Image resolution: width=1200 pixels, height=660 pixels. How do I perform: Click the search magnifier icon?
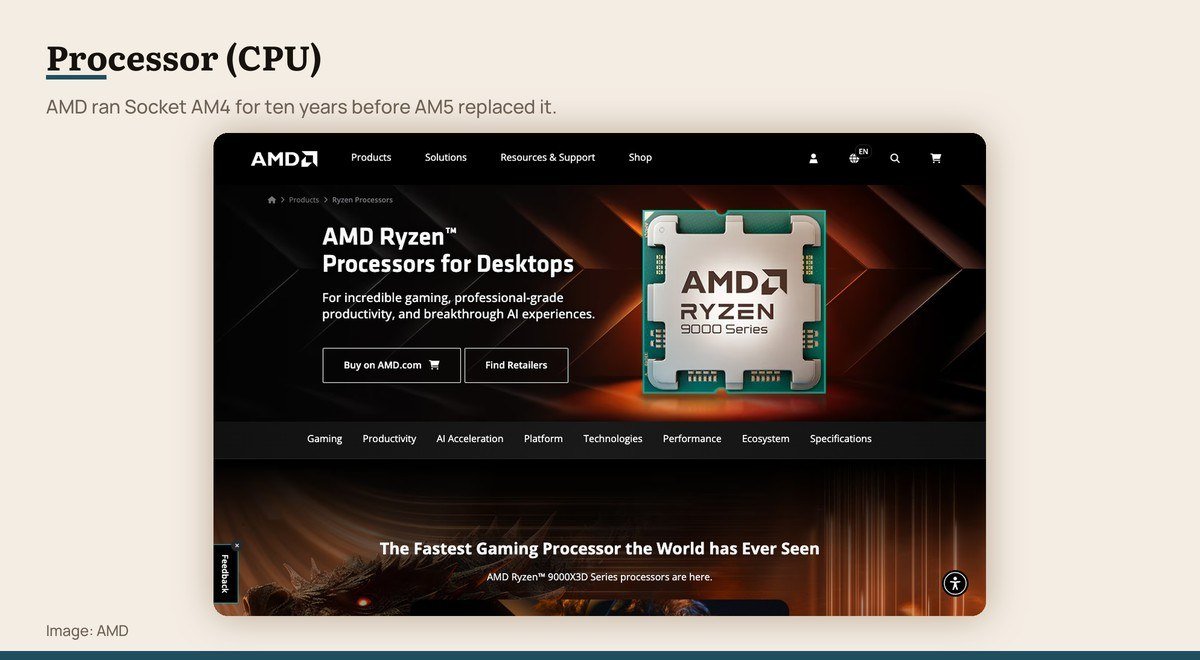point(895,158)
